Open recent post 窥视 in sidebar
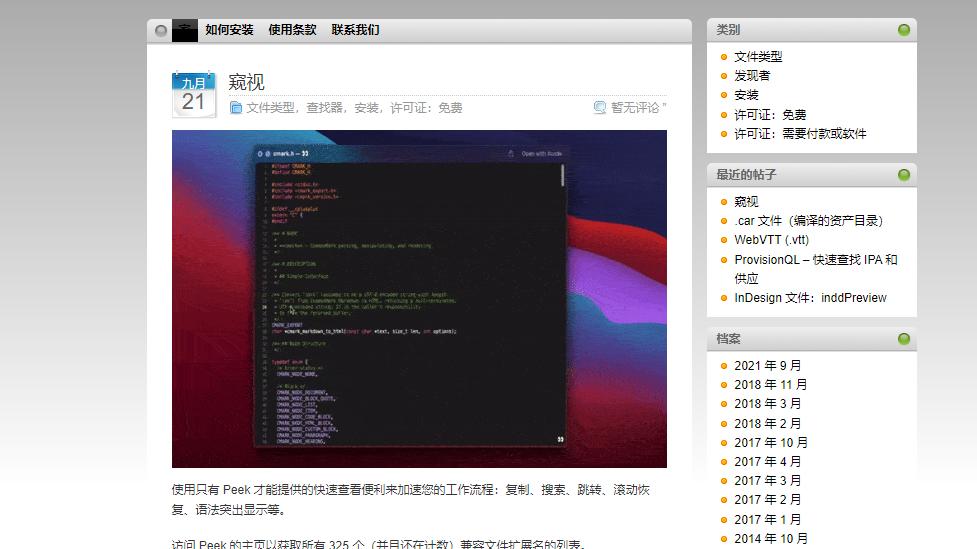This screenshot has width=977, height=549. click(746, 202)
